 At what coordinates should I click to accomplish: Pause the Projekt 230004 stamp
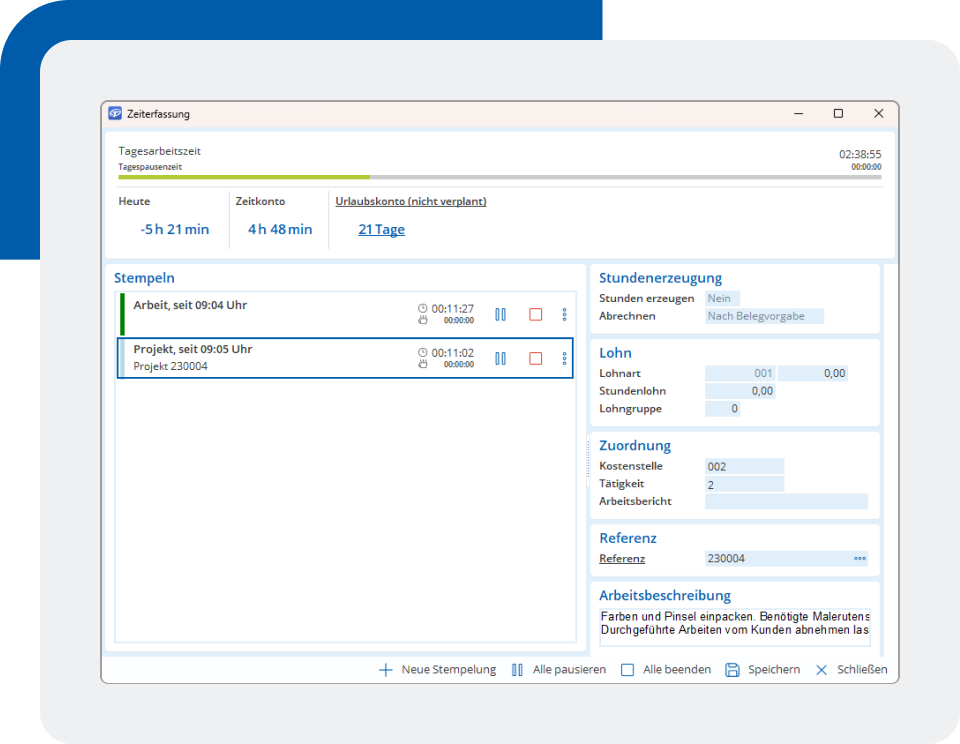tap(500, 358)
